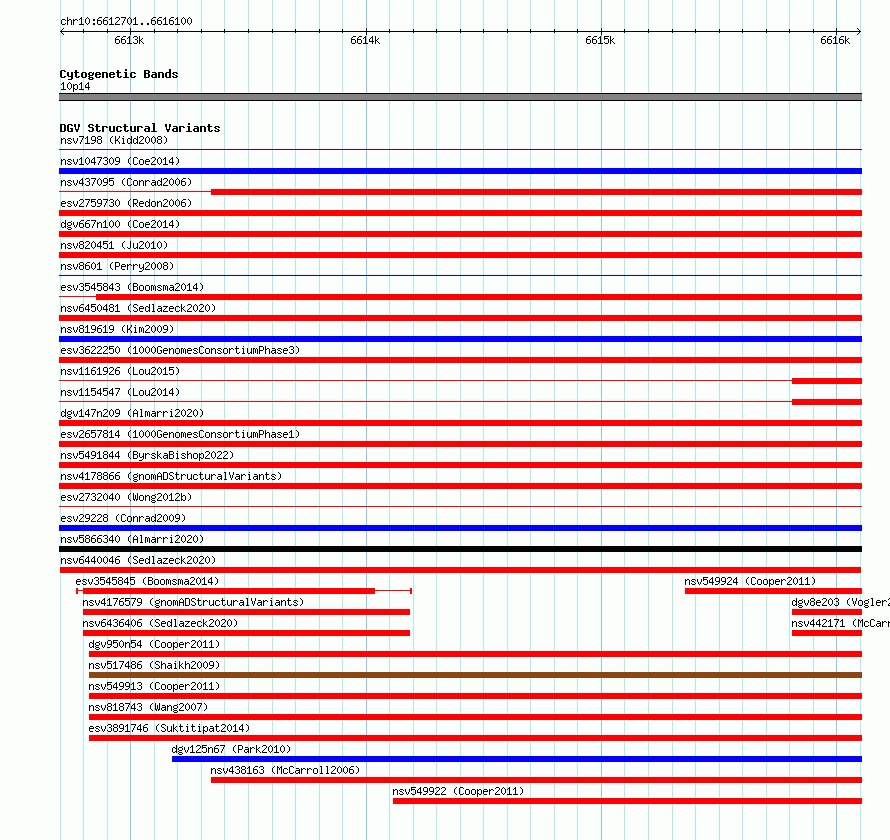Click esv3891746 (Suktitipat2014) label

tap(169, 728)
